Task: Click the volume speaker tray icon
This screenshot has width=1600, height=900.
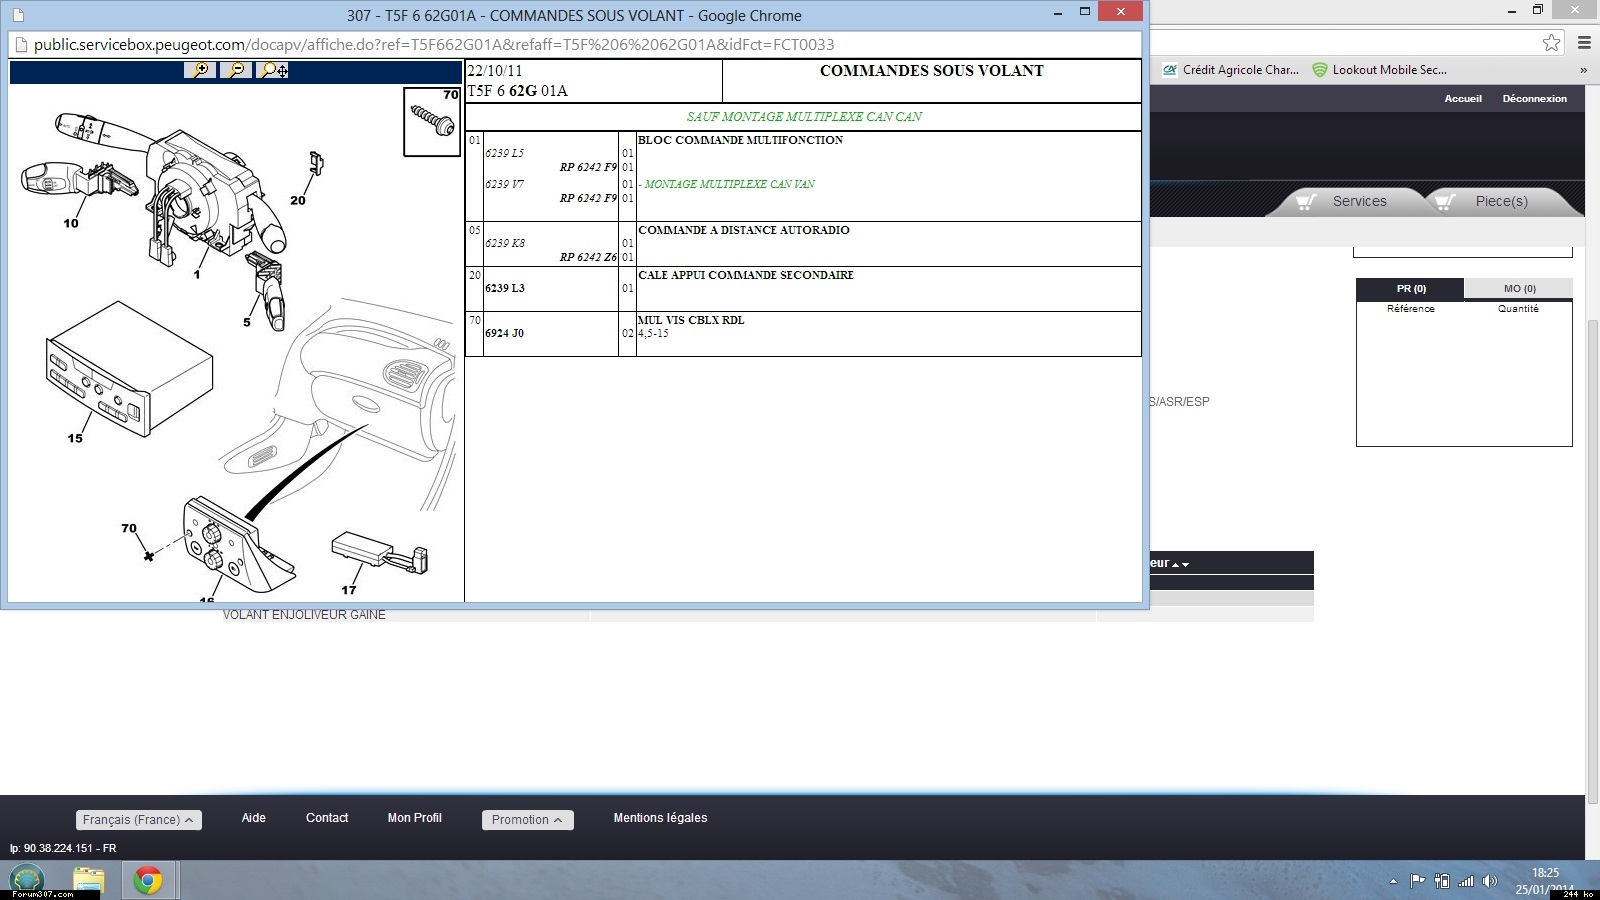Action: [x=1489, y=881]
